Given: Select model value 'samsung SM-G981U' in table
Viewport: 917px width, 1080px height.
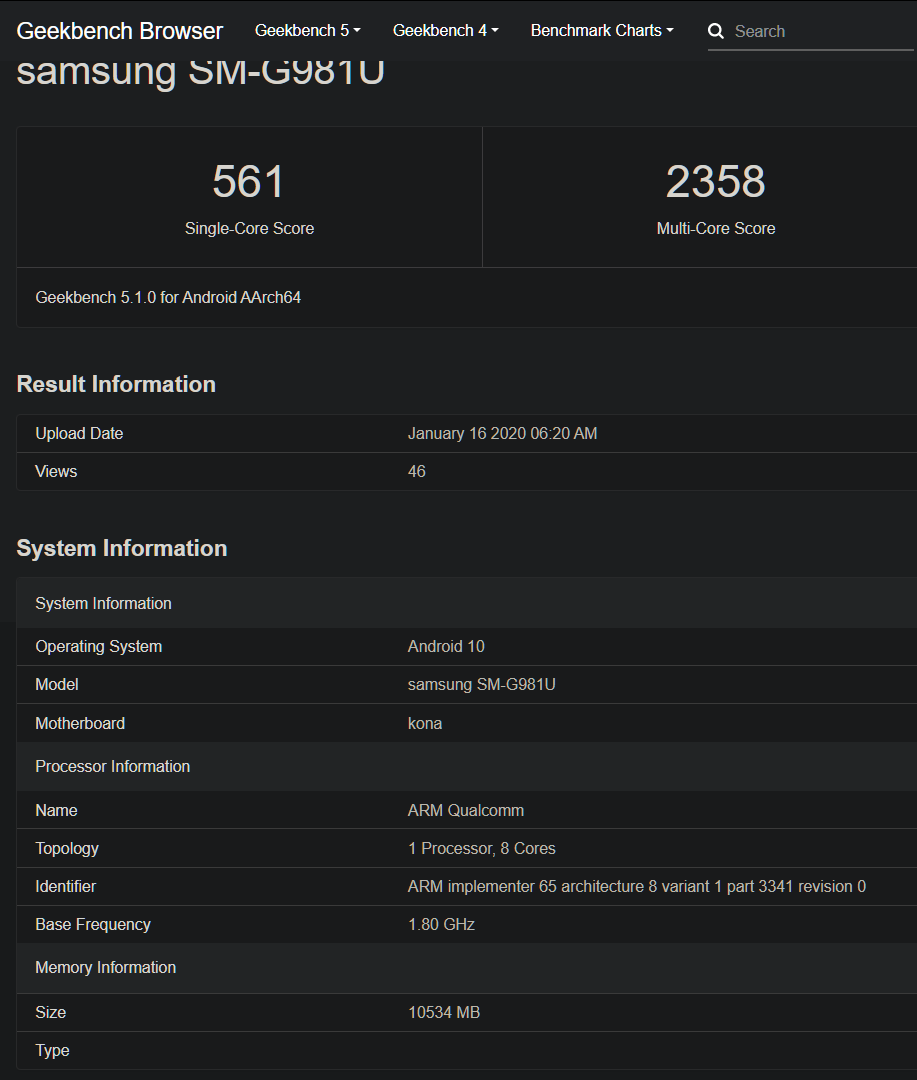Looking at the screenshot, I should tap(482, 684).
